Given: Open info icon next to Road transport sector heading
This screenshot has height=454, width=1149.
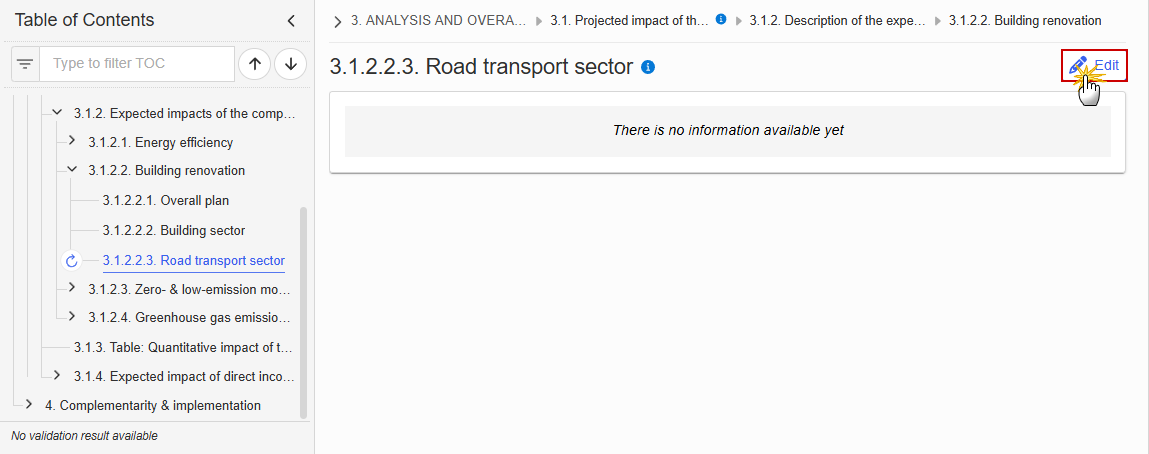Looking at the screenshot, I should [x=648, y=67].
